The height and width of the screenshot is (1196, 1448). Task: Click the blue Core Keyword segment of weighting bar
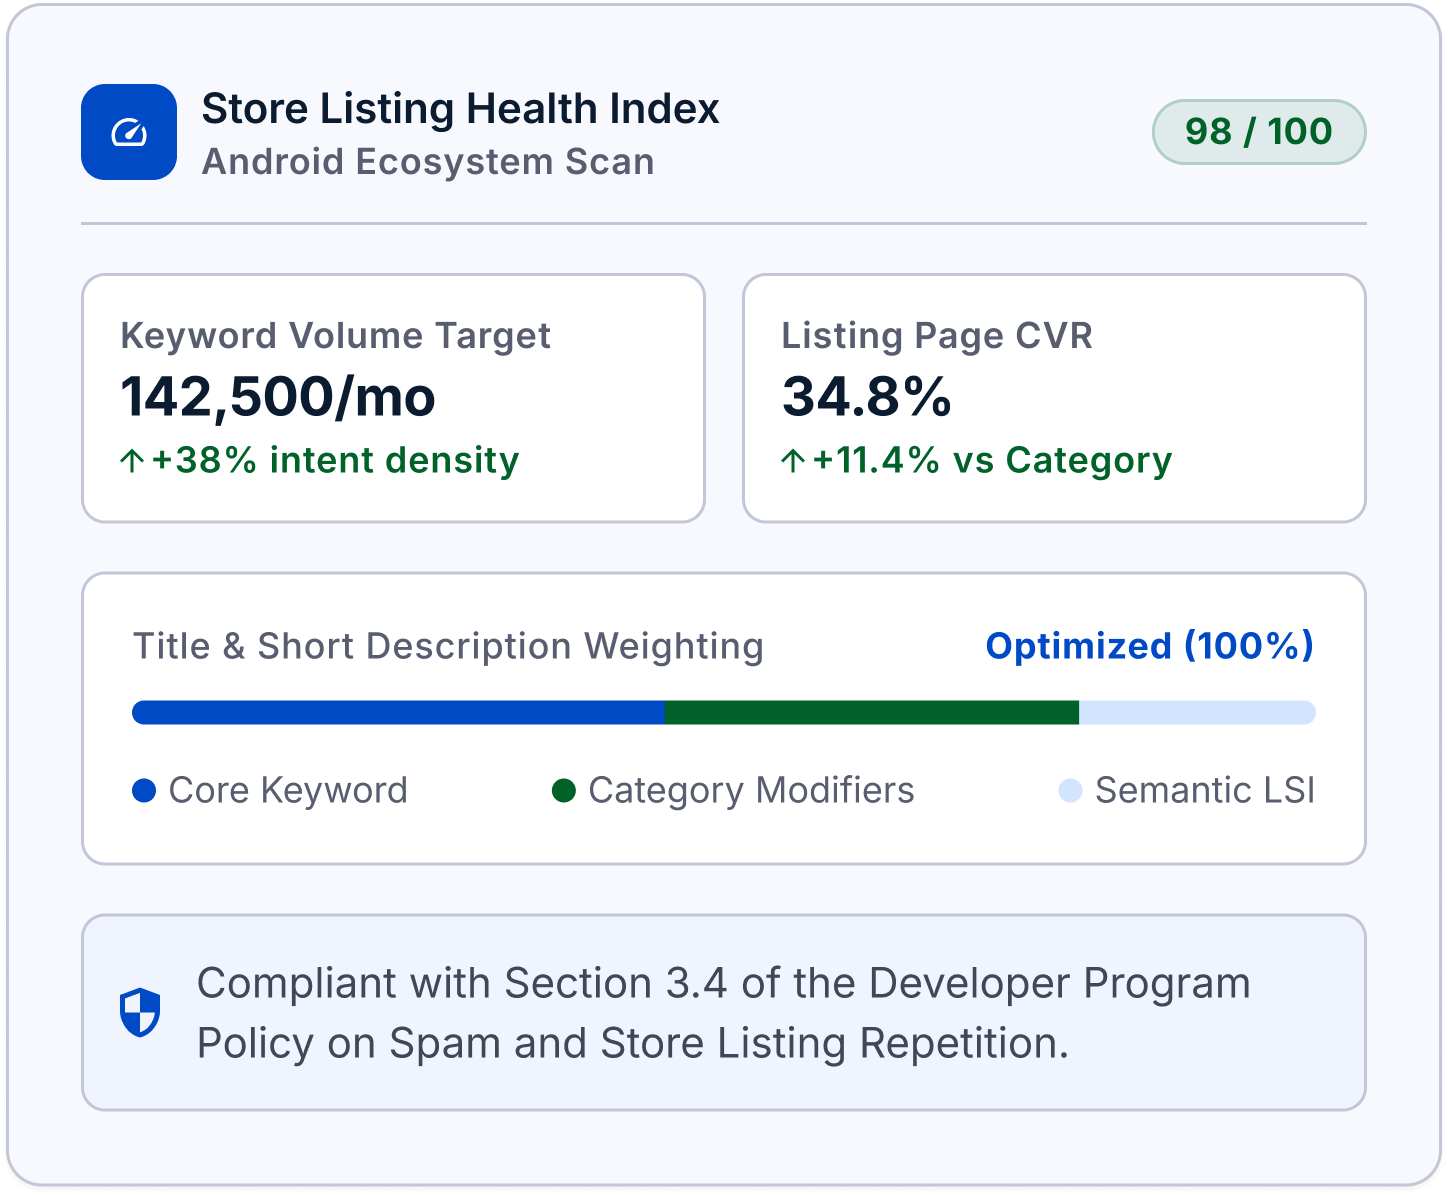(398, 712)
